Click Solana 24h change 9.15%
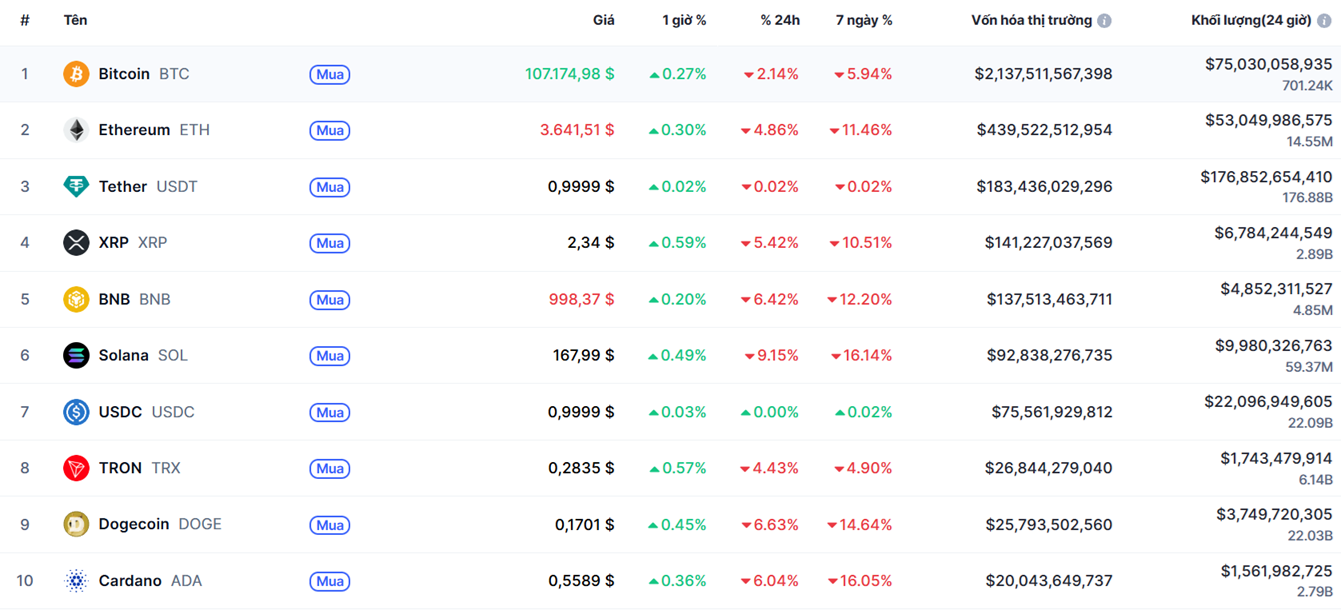Image resolution: width=1341 pixels, height=614 pixels. pos(771,355)
